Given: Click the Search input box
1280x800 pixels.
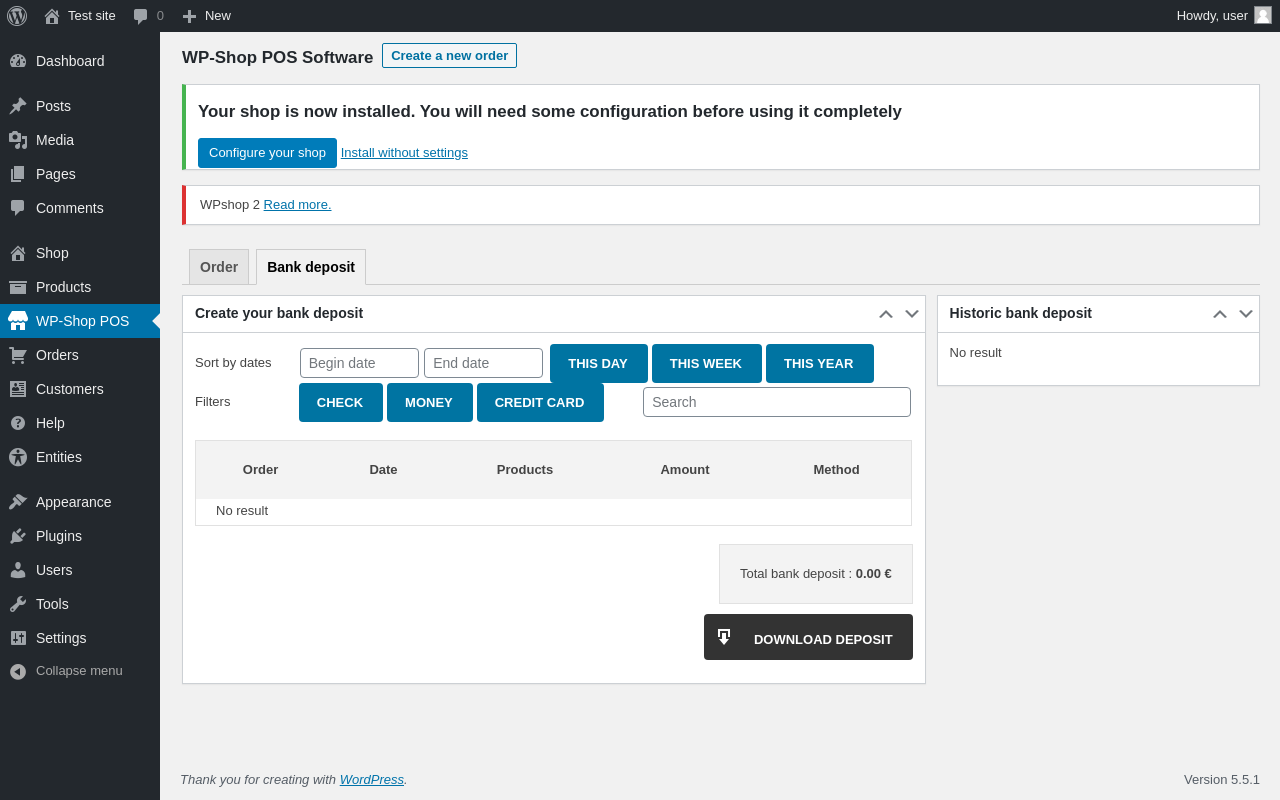Looking at the screenshot, I should 777,402.
